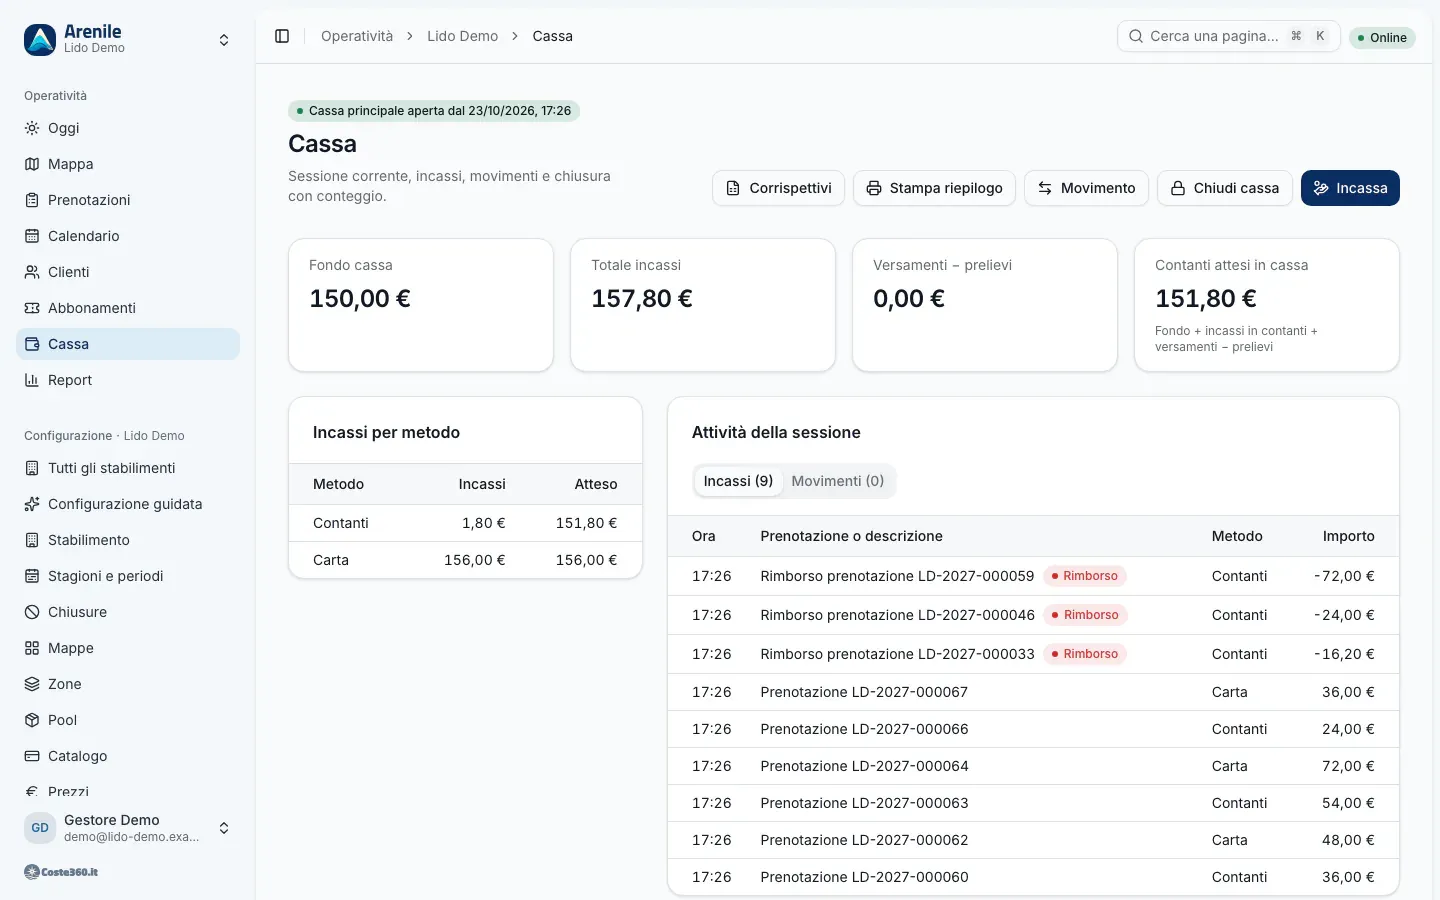1440x900 pixels.
Task: Click the Rimborso badge for LD-2027-000046
Action: (x=1085, y=615)
